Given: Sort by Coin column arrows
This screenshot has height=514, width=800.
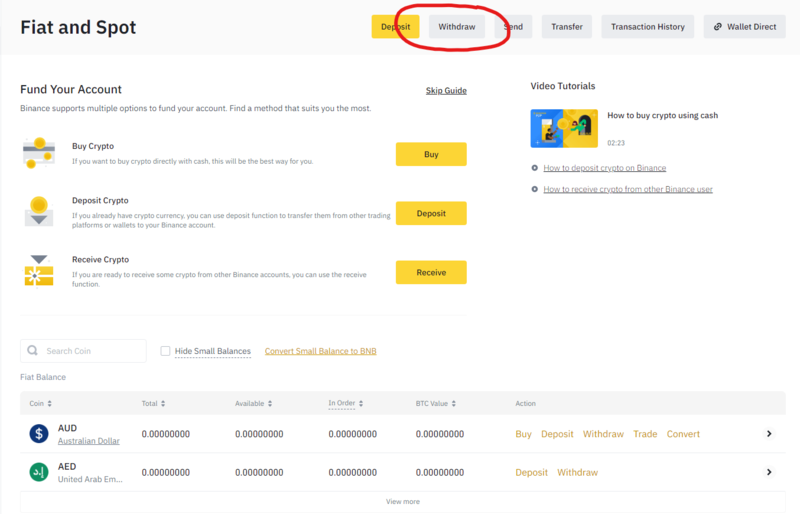Looking at the screenshot, I should [49, 403].
